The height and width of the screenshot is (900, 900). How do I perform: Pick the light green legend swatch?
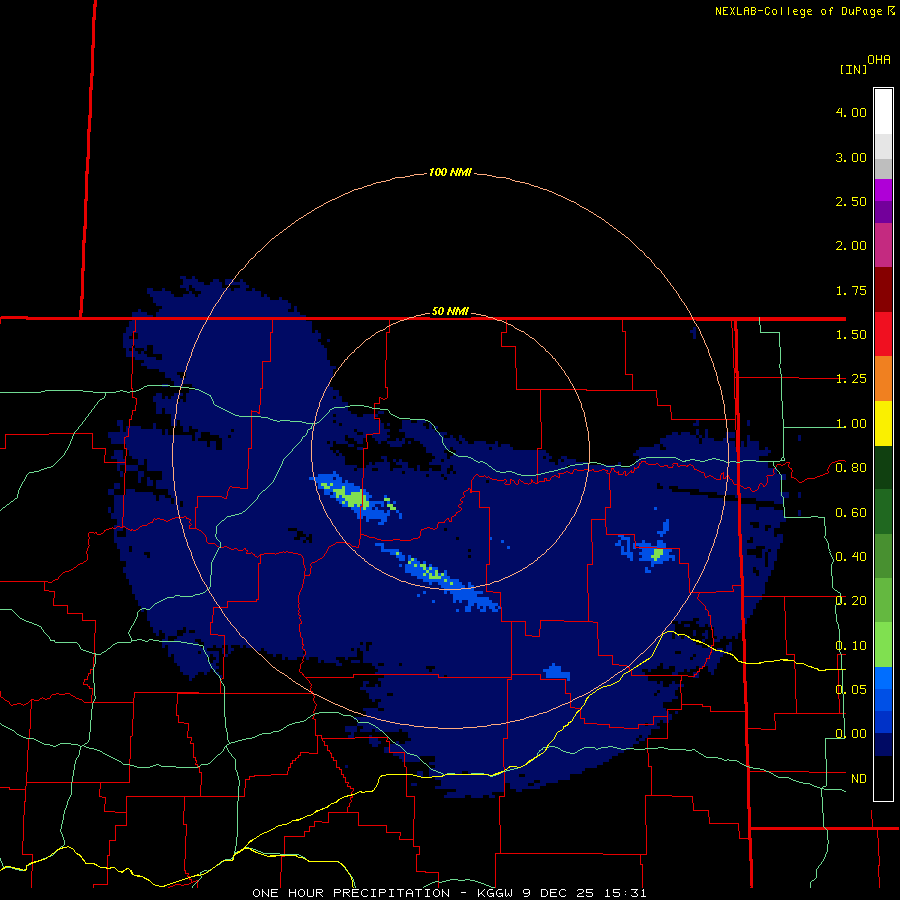[883, 645]
